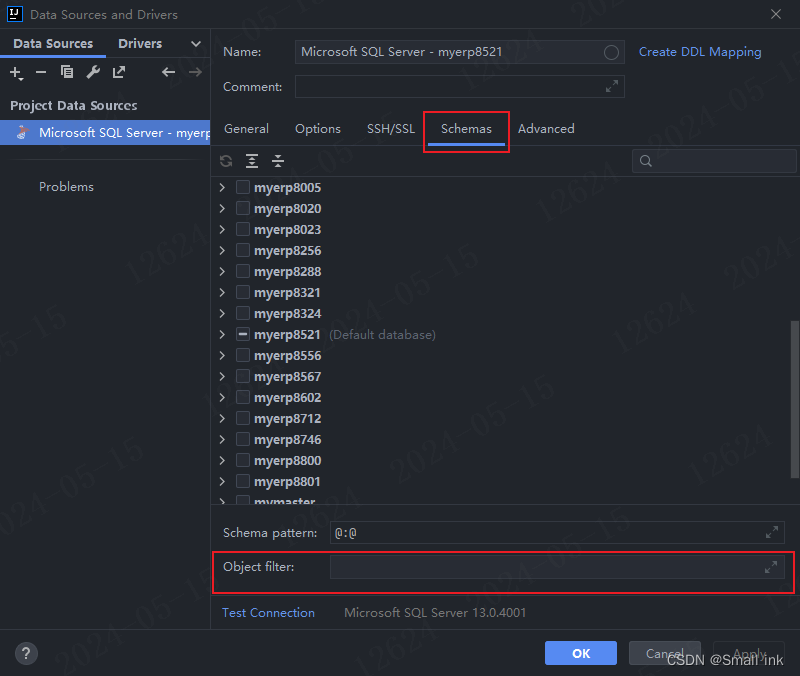Expand the myerp8324 tree node

[222, 313]
